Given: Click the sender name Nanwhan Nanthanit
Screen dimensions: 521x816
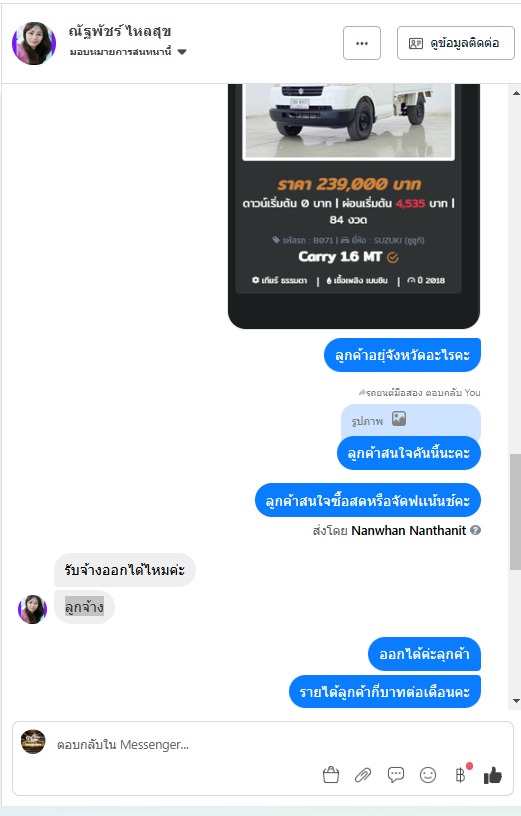Looking at the screenshot, I should tap(409, 530).
